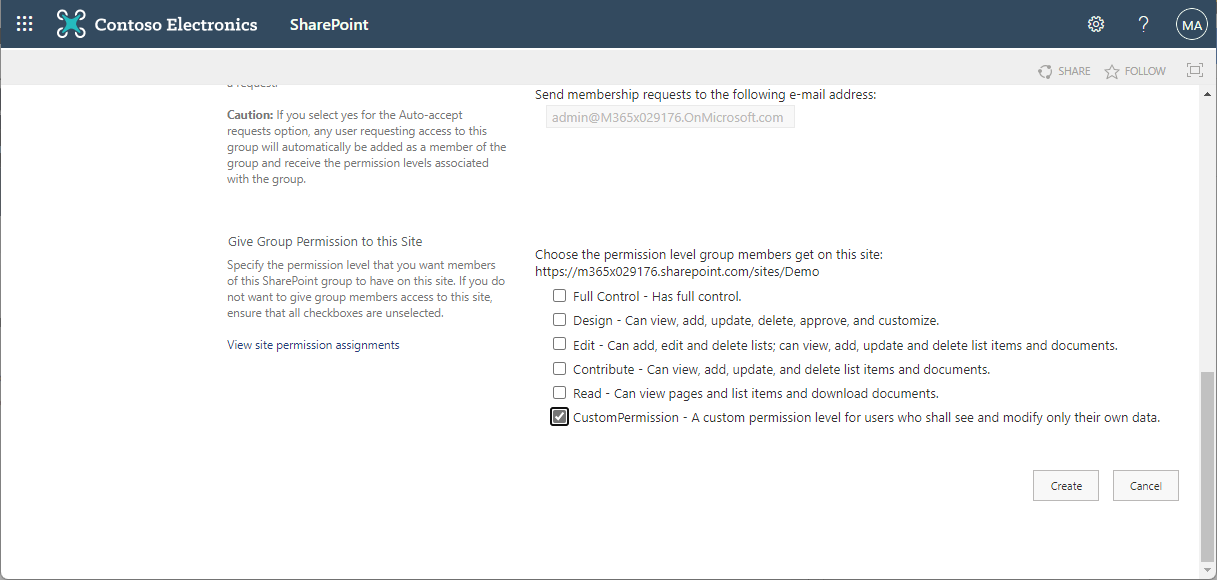Screen dimensions: 1217x580
Task: Click the Cancel button
Action: tap(1145, 486)
